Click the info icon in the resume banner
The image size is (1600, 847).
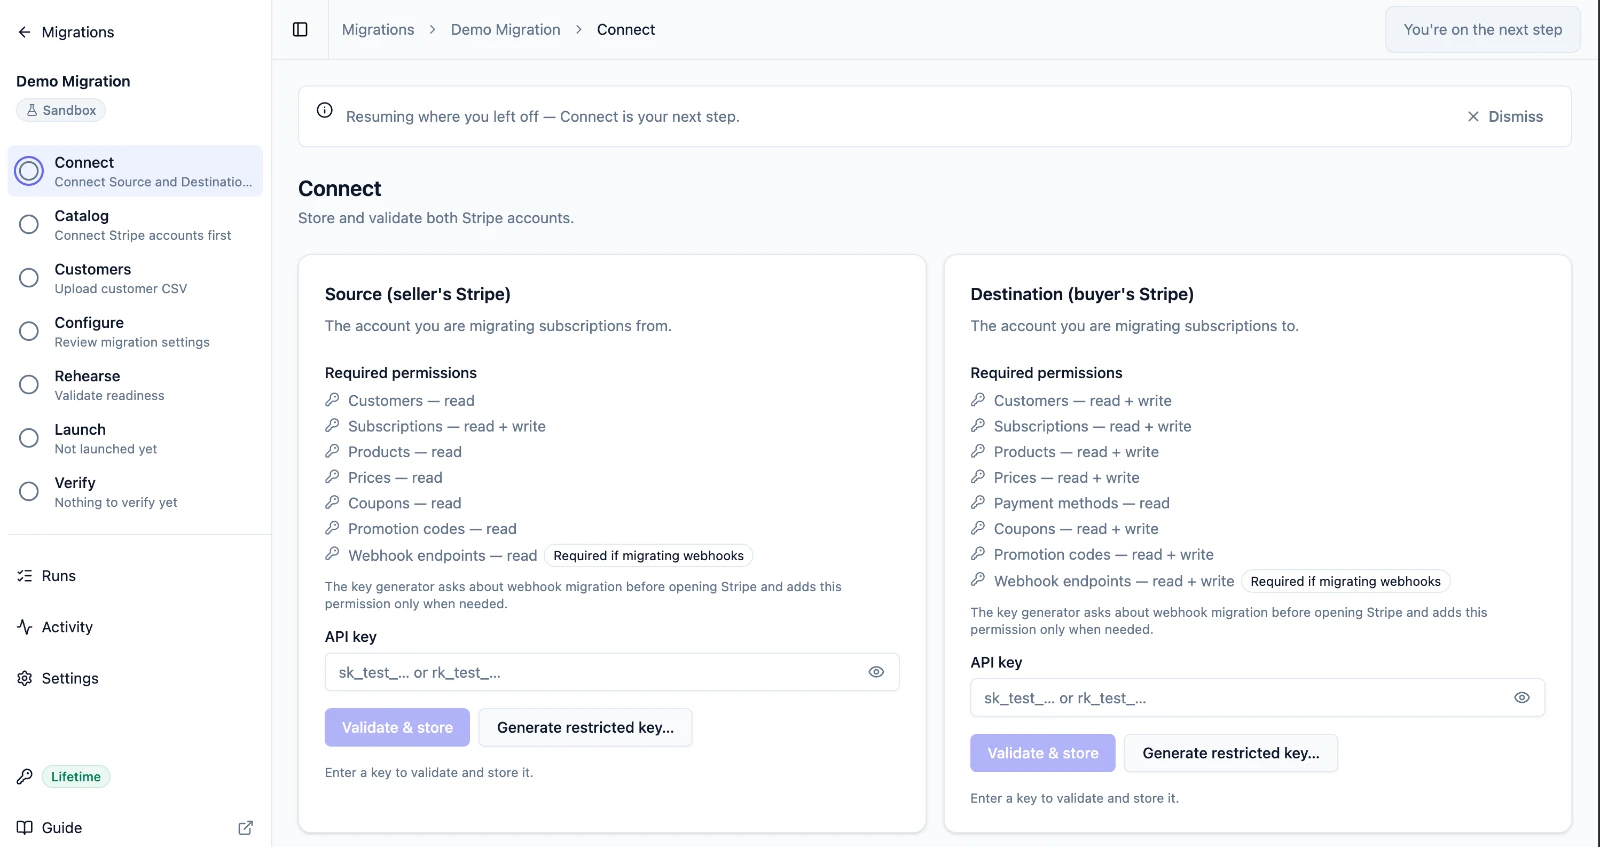point(325,110)
